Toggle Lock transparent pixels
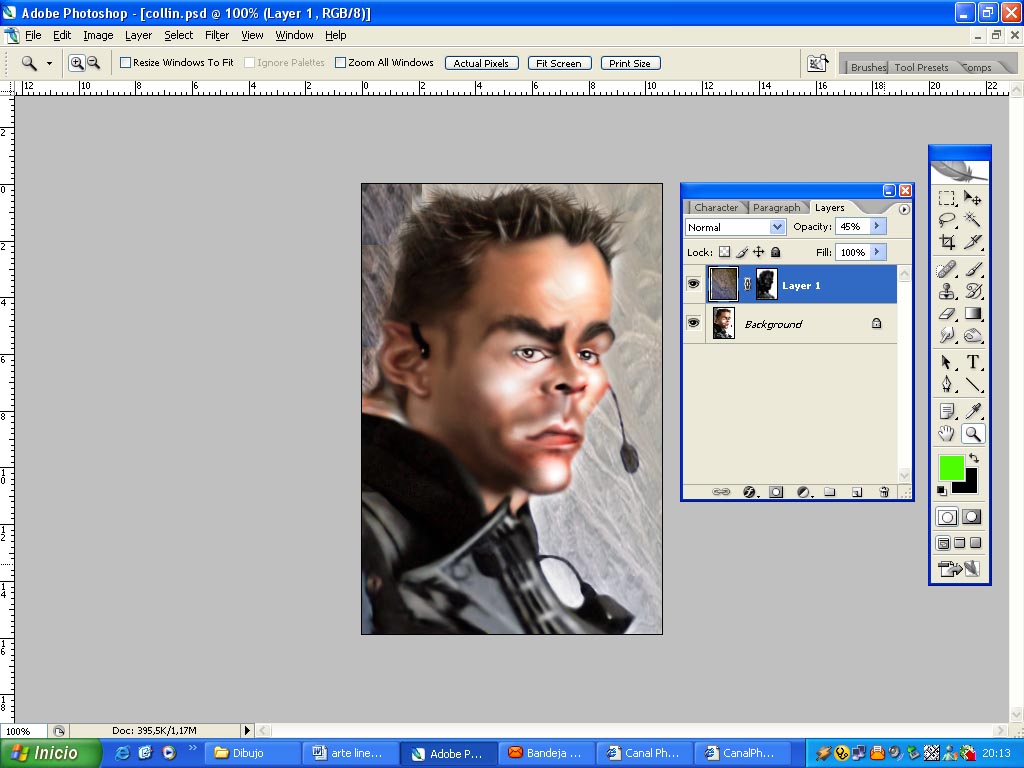Screen dimensions: 1024x768 coord(724,252)
